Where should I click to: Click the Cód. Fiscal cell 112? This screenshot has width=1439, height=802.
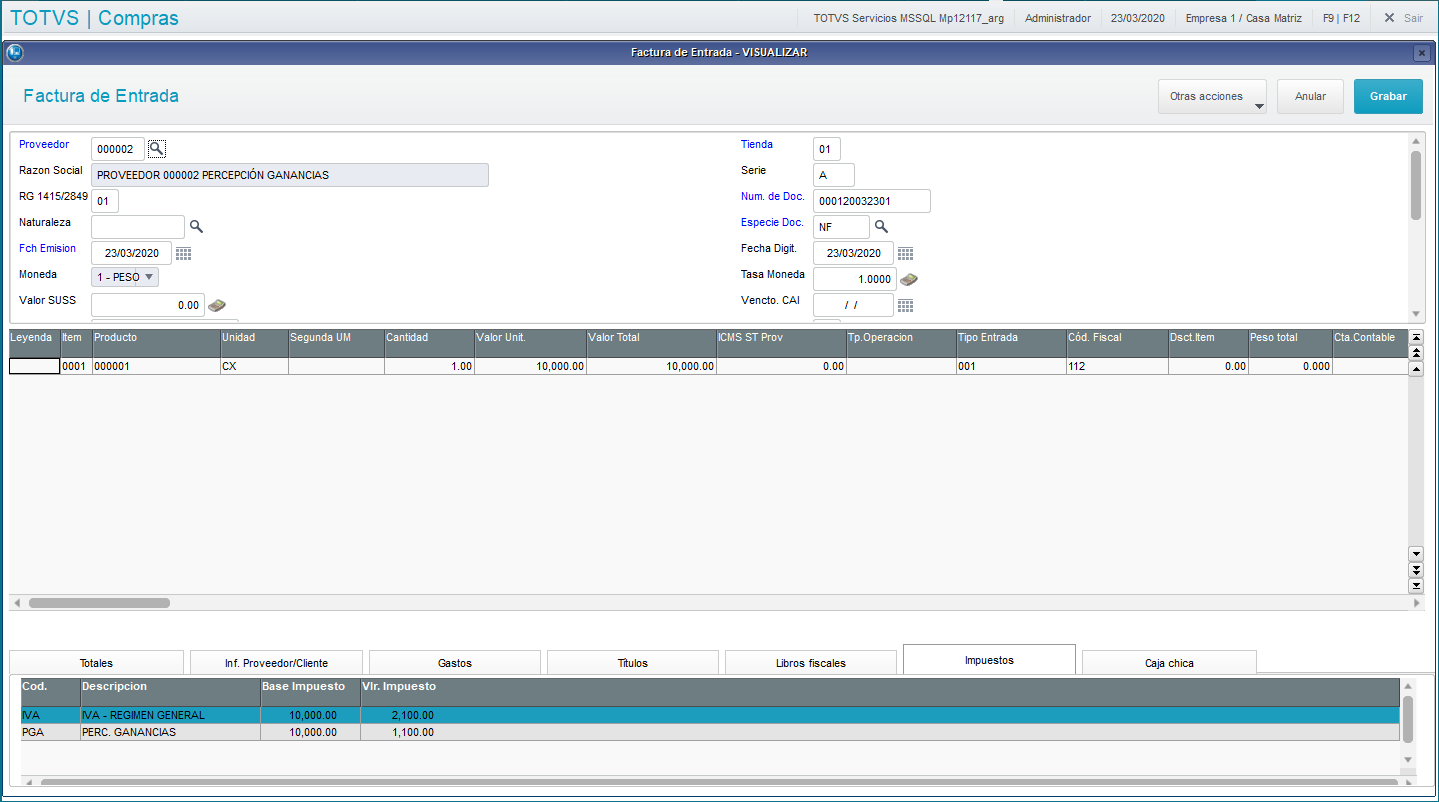point(1117,367)
